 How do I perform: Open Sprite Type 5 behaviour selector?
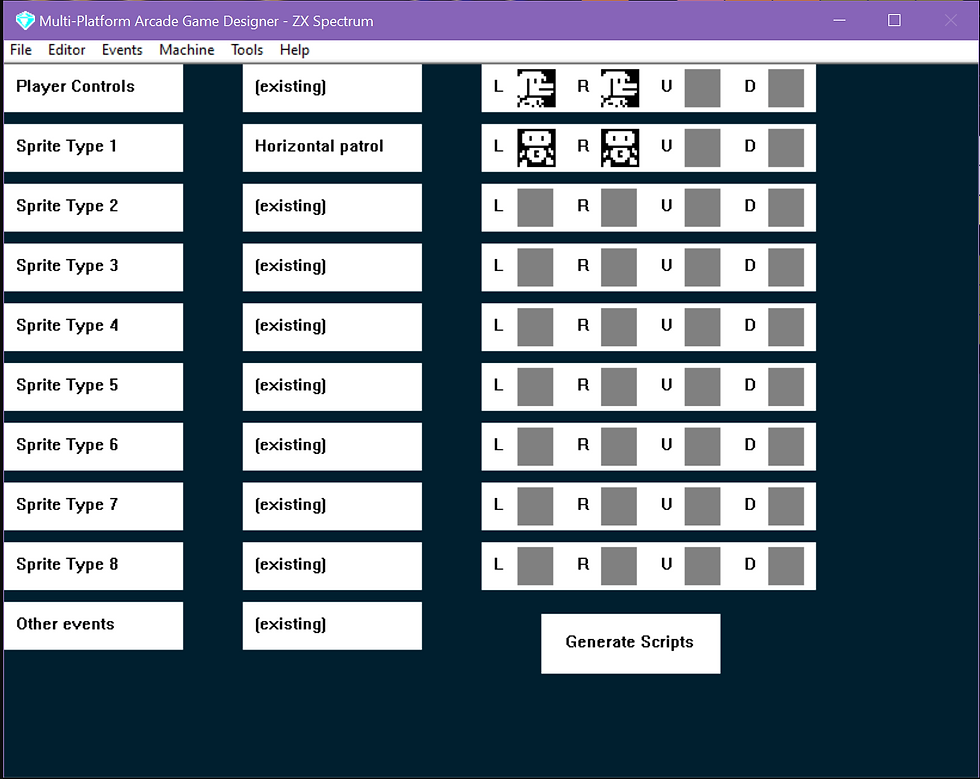(x=332, y=387)
